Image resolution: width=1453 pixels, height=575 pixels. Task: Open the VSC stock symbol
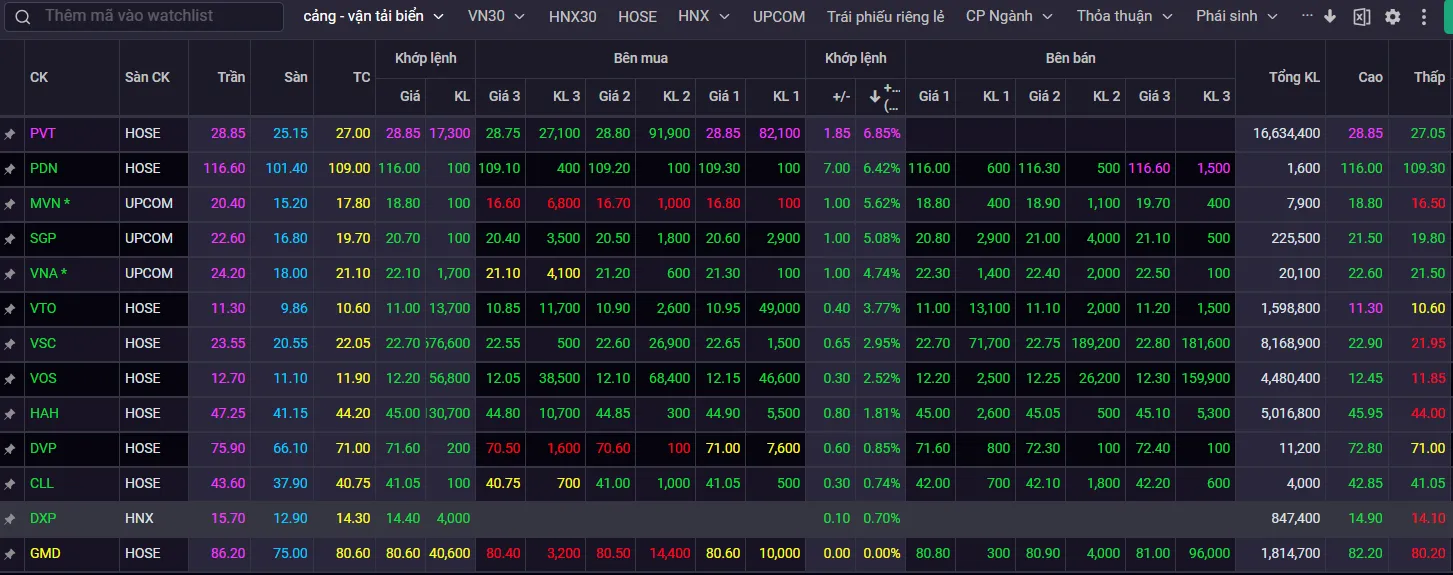pos(43,343)
